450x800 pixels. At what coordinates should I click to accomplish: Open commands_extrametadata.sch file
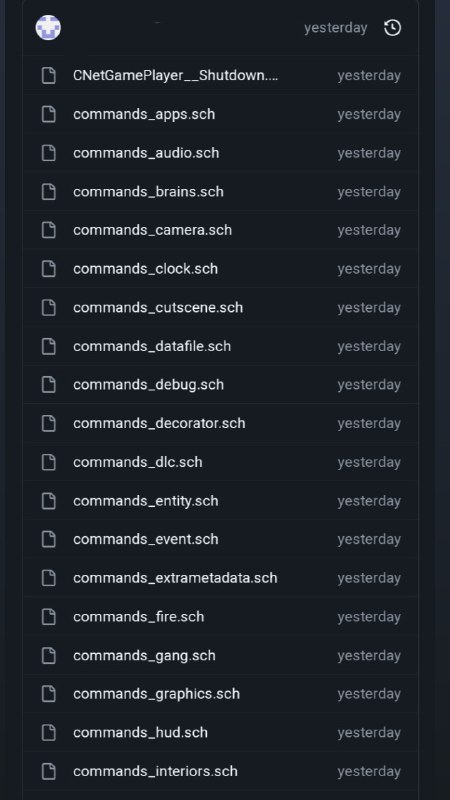point(175,578)
